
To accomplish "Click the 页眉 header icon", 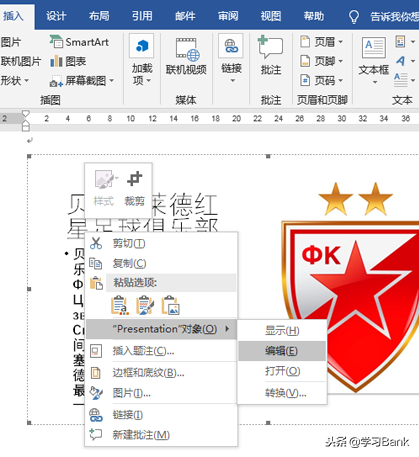I will pos(305,42).
